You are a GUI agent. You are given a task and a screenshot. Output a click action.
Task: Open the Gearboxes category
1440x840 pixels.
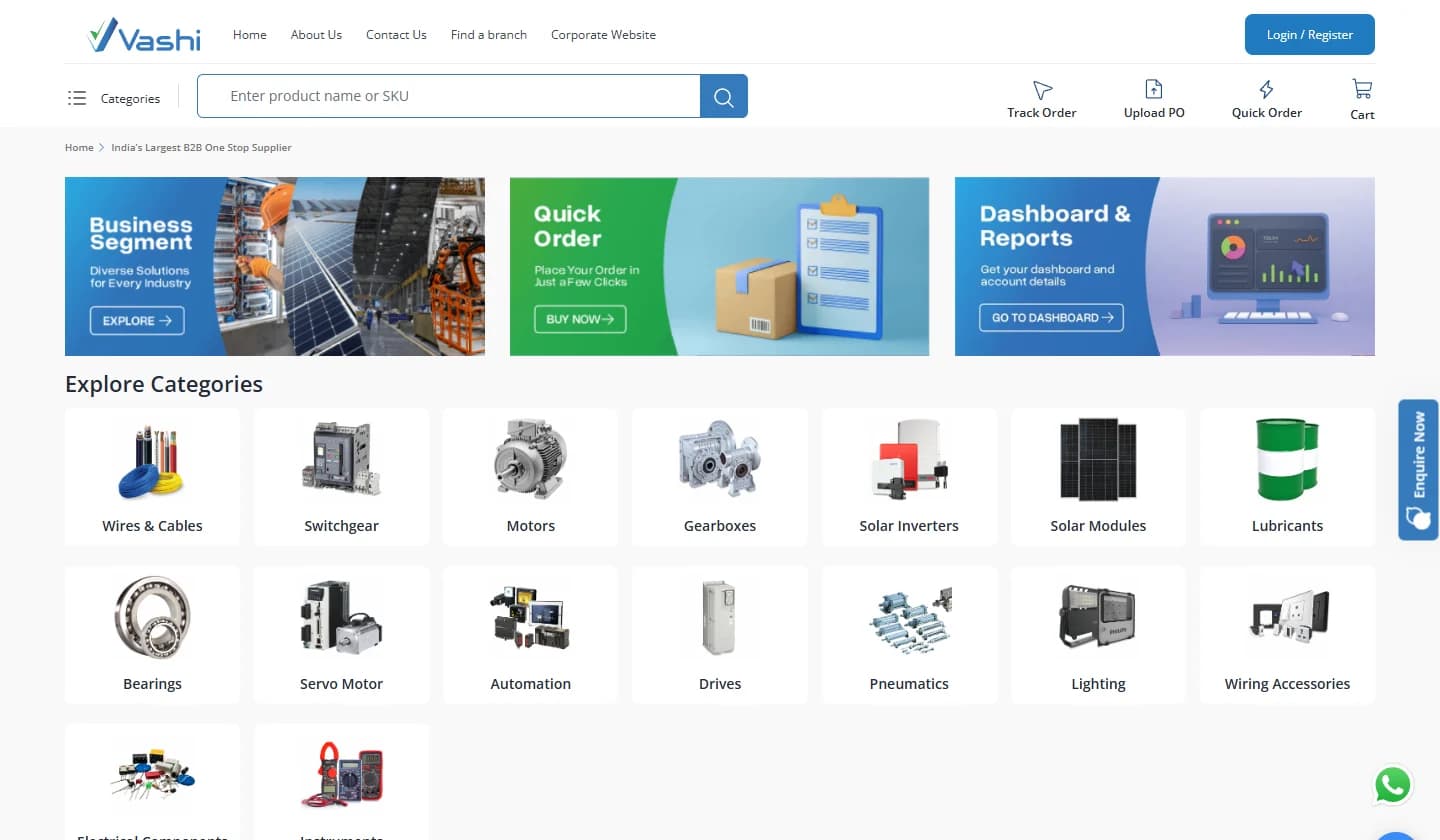(x=720, y=477)
